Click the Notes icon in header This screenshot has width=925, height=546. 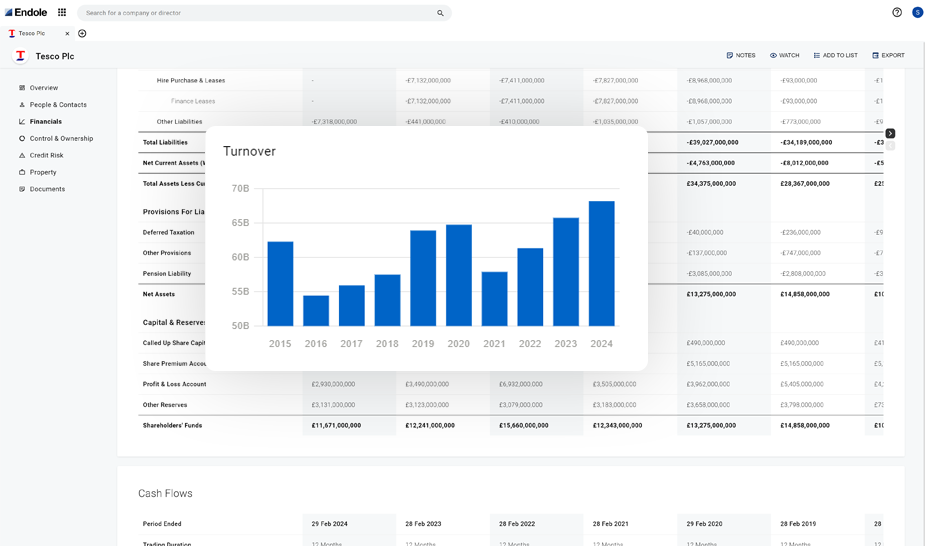pos(730,55)
